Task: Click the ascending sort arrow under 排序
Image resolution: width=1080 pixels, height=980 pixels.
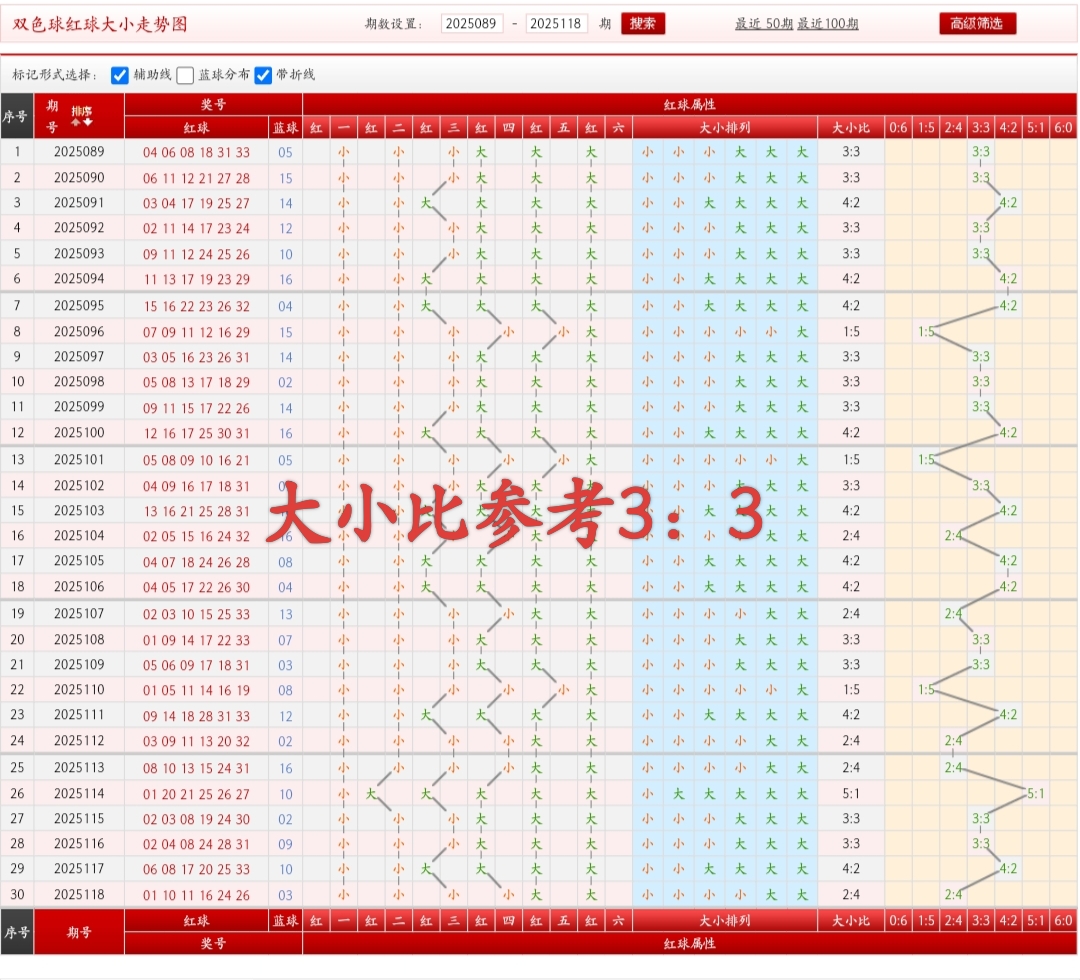Action: click(x=74, y=122)
